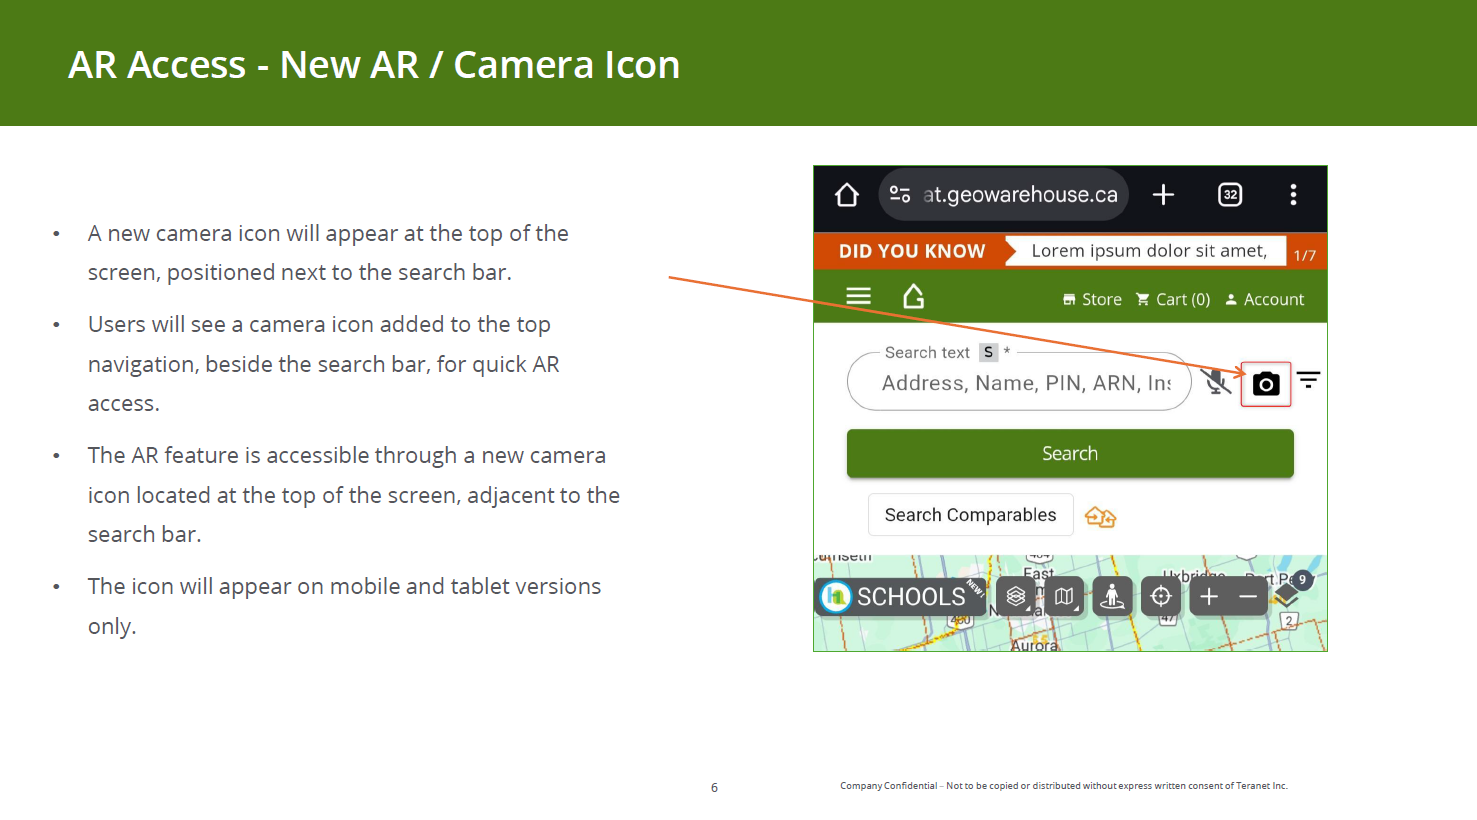Open the browser three-dot menu
1477x820 pixels.
pos(1293,195)
